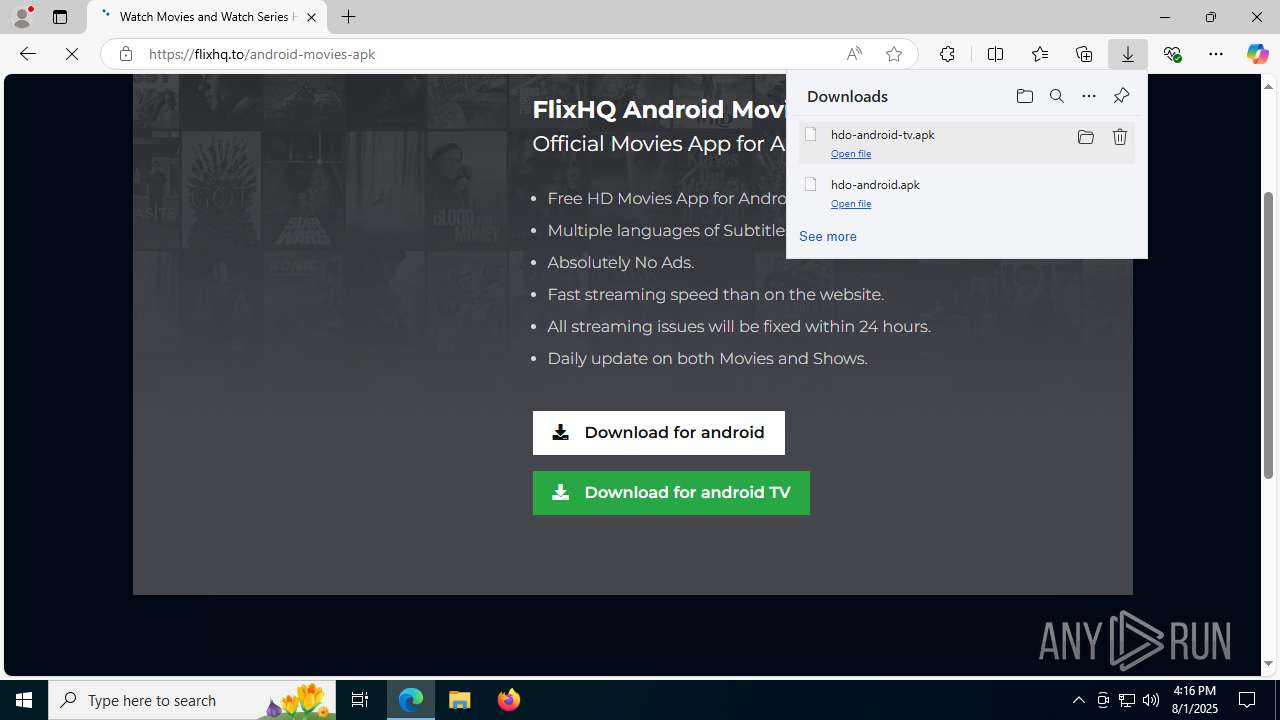Open the network icon in tray
Image resolution: width=1280 pixels, height=720 pixels.
tap(1127, 700)
